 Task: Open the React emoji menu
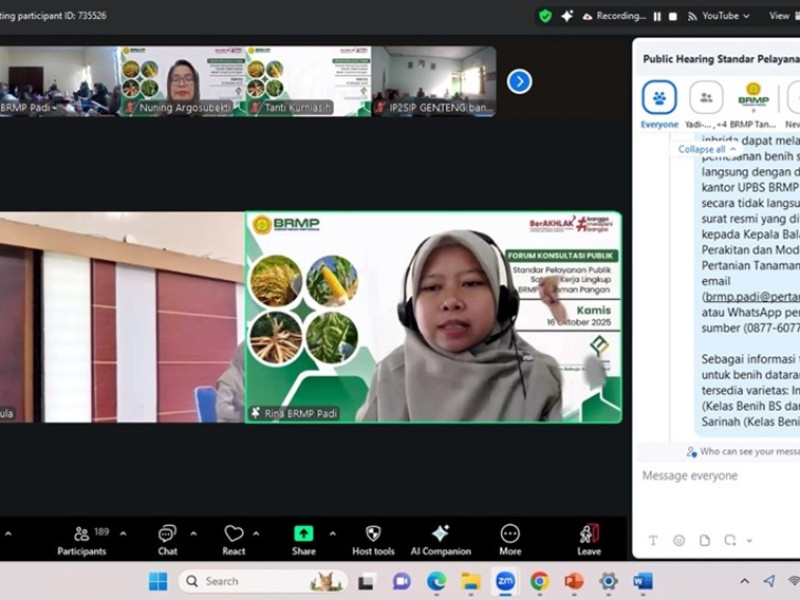pos(234,535)
